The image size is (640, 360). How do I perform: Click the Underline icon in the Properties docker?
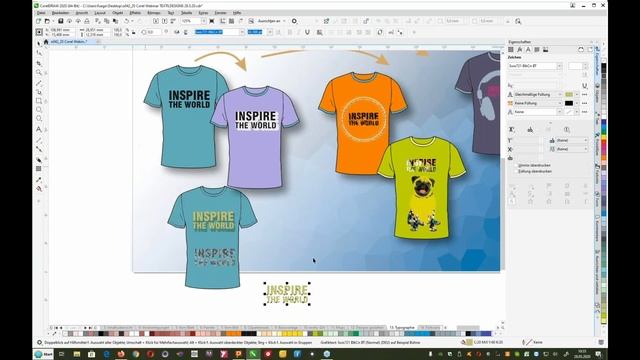[584, 85]
